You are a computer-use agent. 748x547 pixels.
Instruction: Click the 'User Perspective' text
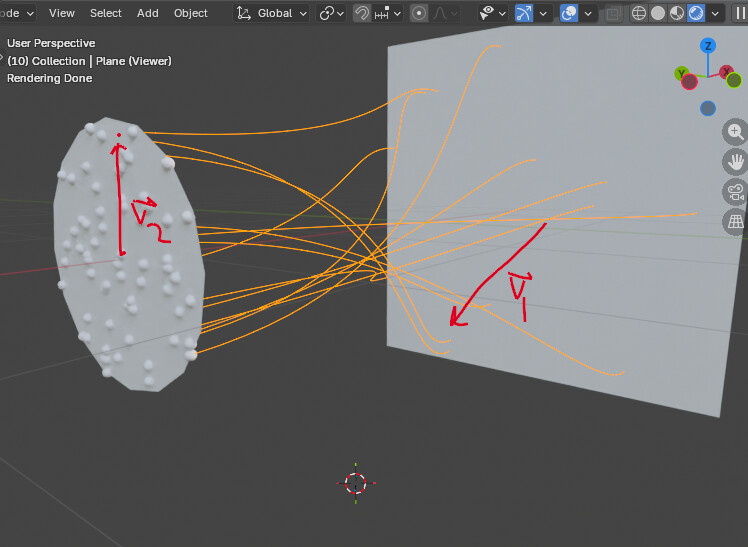point(51,43)
